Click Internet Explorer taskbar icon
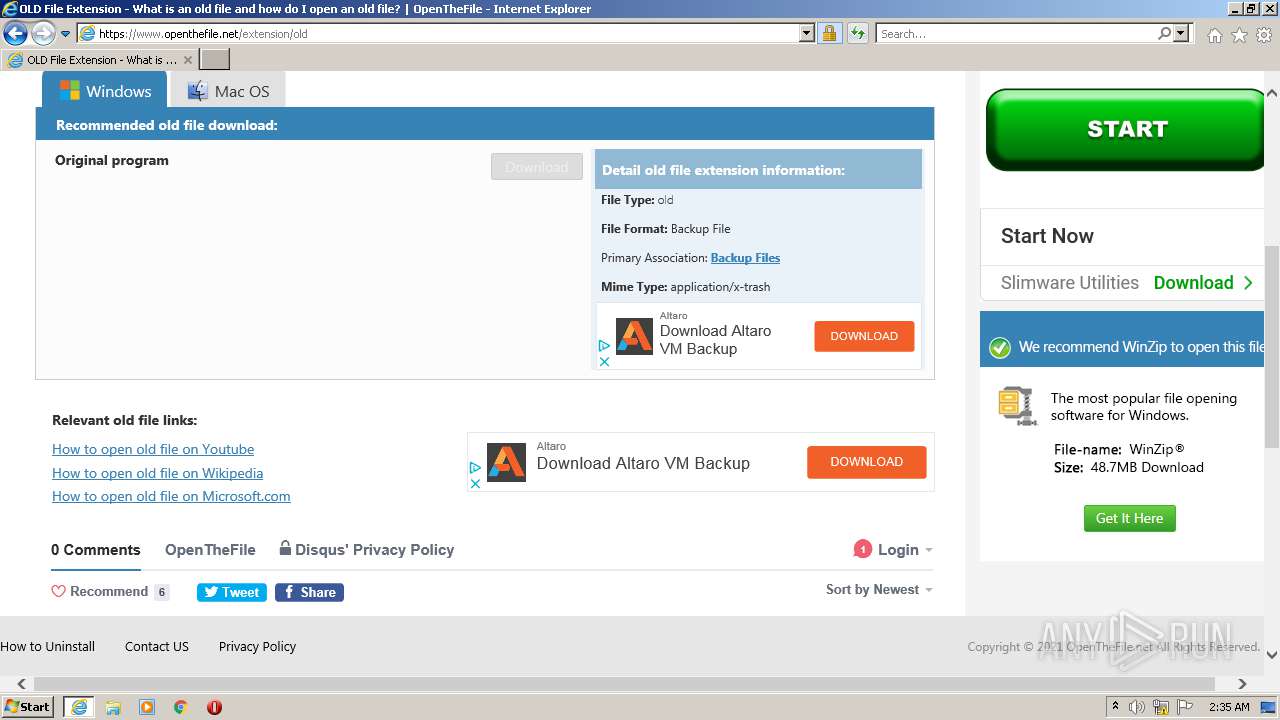This screenshot has width=1280, height=720. (78, 707)
